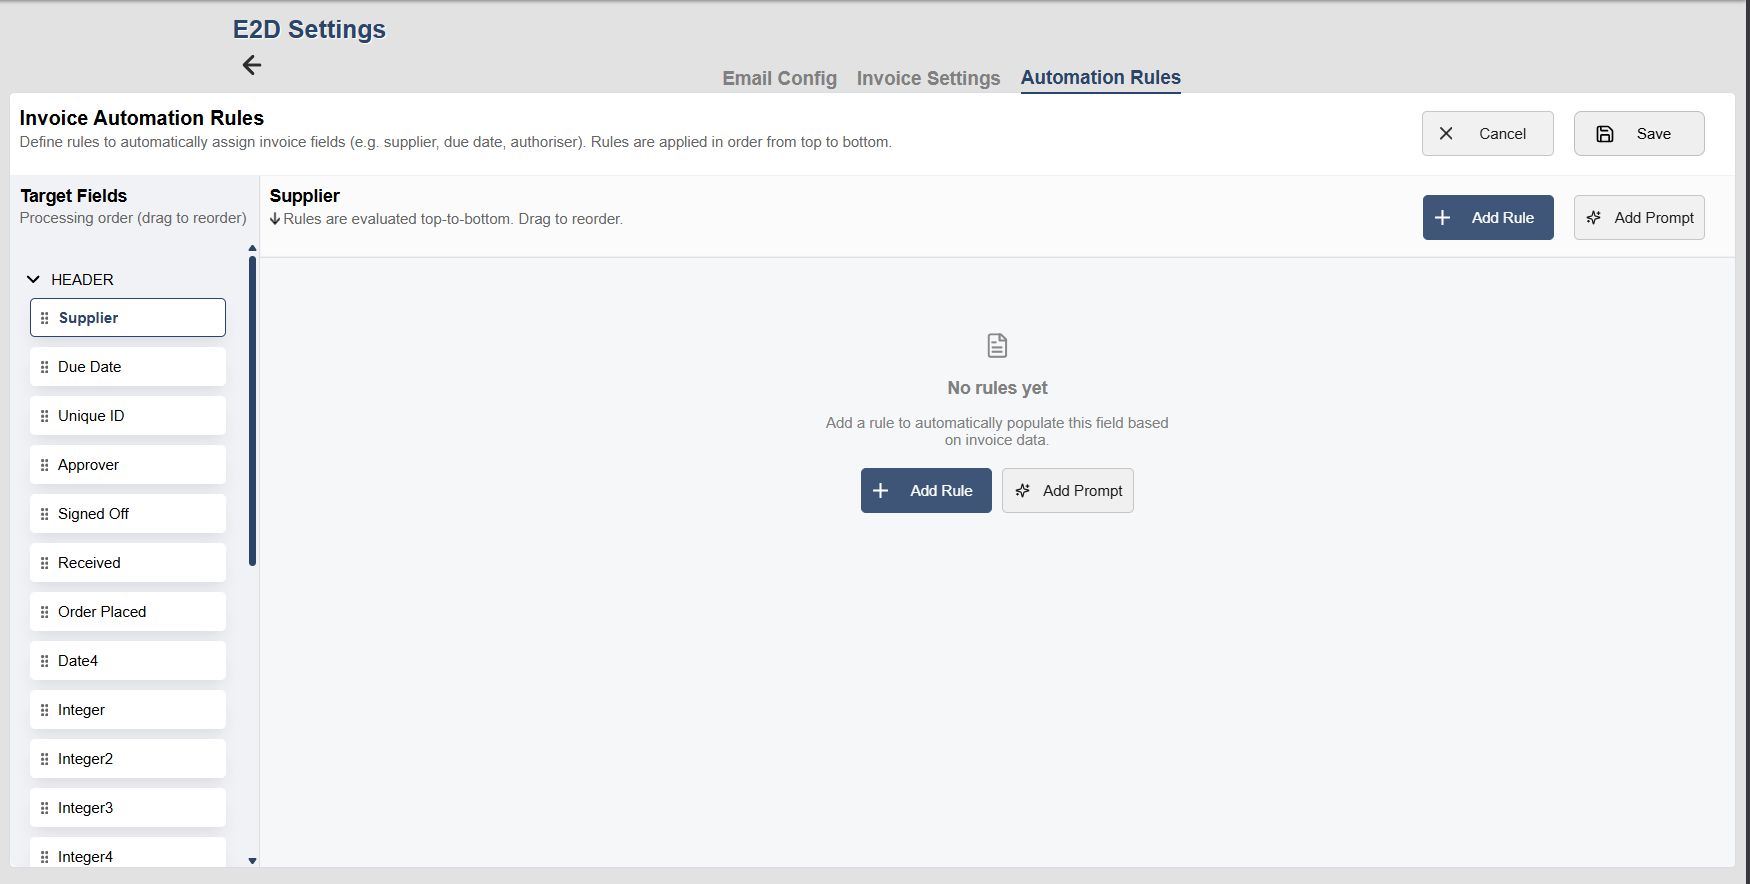Select the Unique ID target field
This screenshot has width=1750, height=884.
128,416
